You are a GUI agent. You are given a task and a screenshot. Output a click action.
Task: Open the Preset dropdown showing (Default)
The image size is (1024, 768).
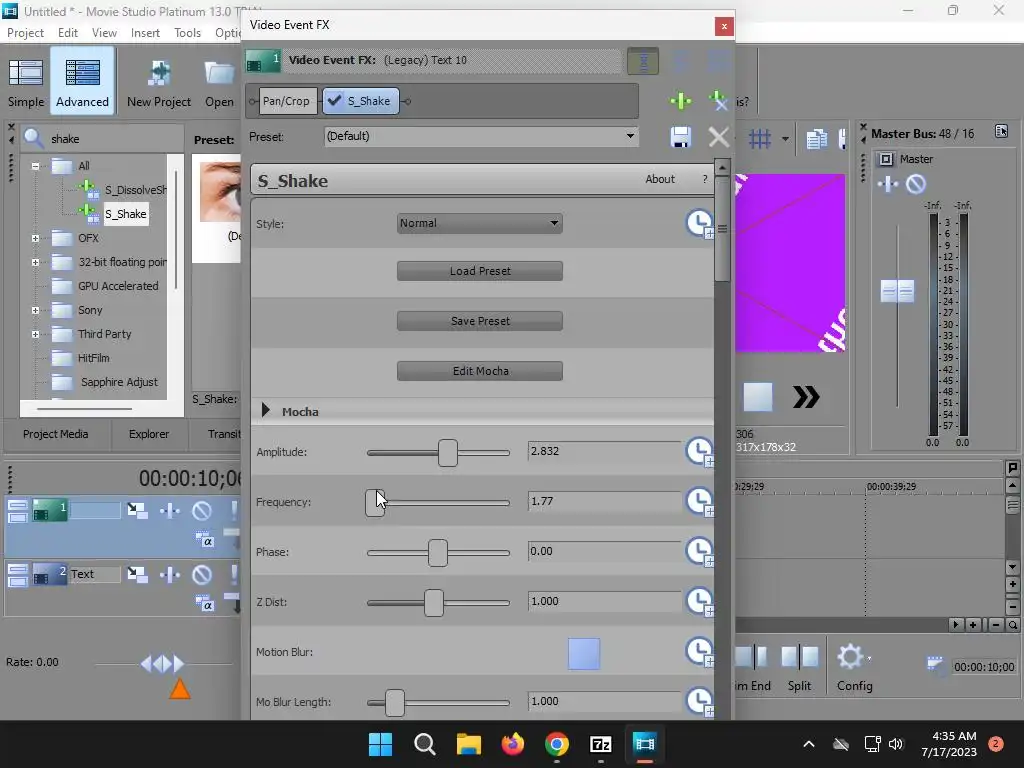tap(481, 136)
